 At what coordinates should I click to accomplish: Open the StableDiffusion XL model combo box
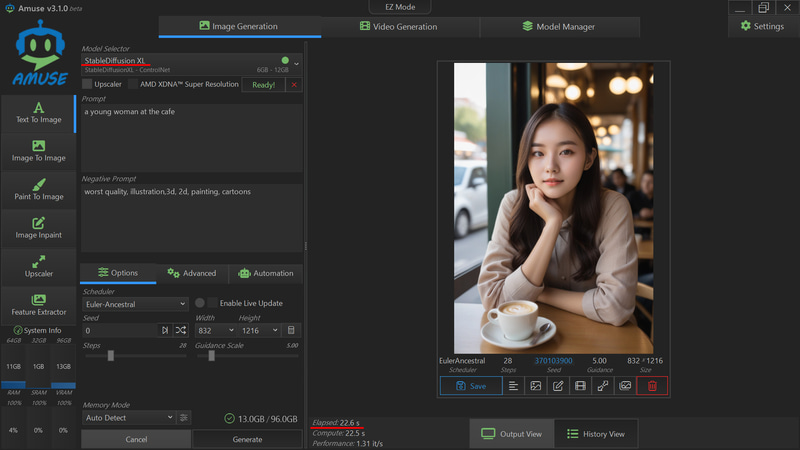192,64
